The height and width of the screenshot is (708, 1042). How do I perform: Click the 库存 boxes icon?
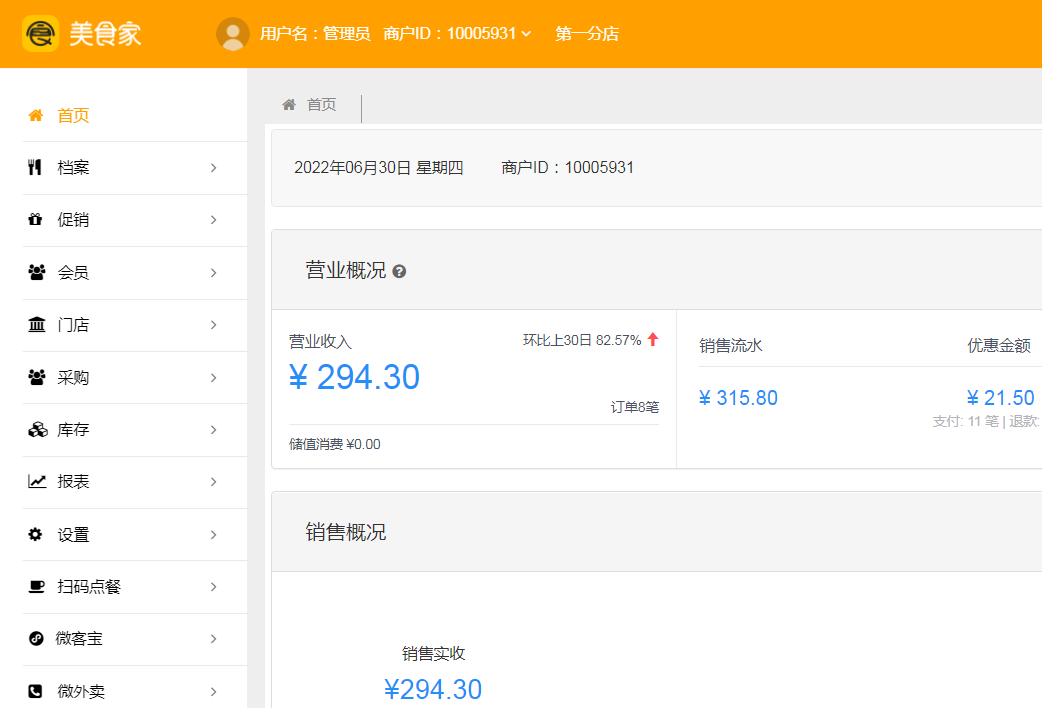(37, 430)
